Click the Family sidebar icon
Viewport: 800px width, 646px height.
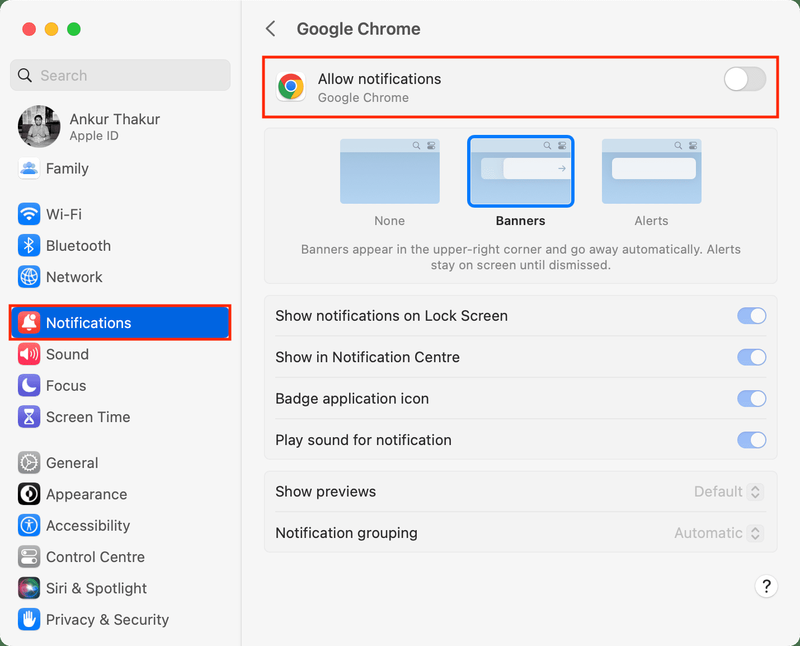click(29, 168)
